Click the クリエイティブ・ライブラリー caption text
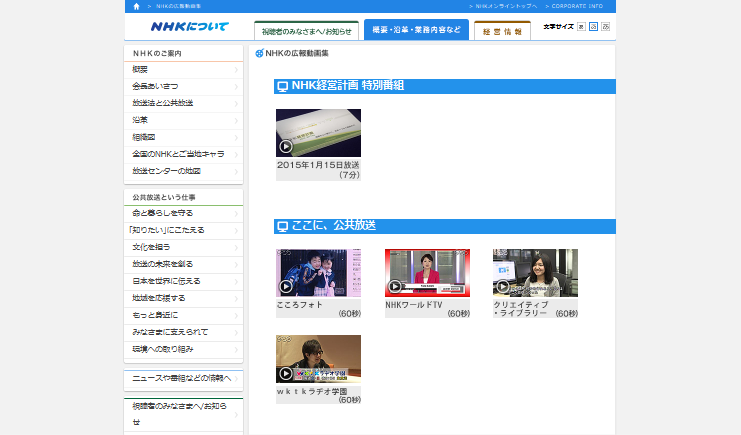The width and height of the screenshot is (741, 435). [x=535, y=309]
